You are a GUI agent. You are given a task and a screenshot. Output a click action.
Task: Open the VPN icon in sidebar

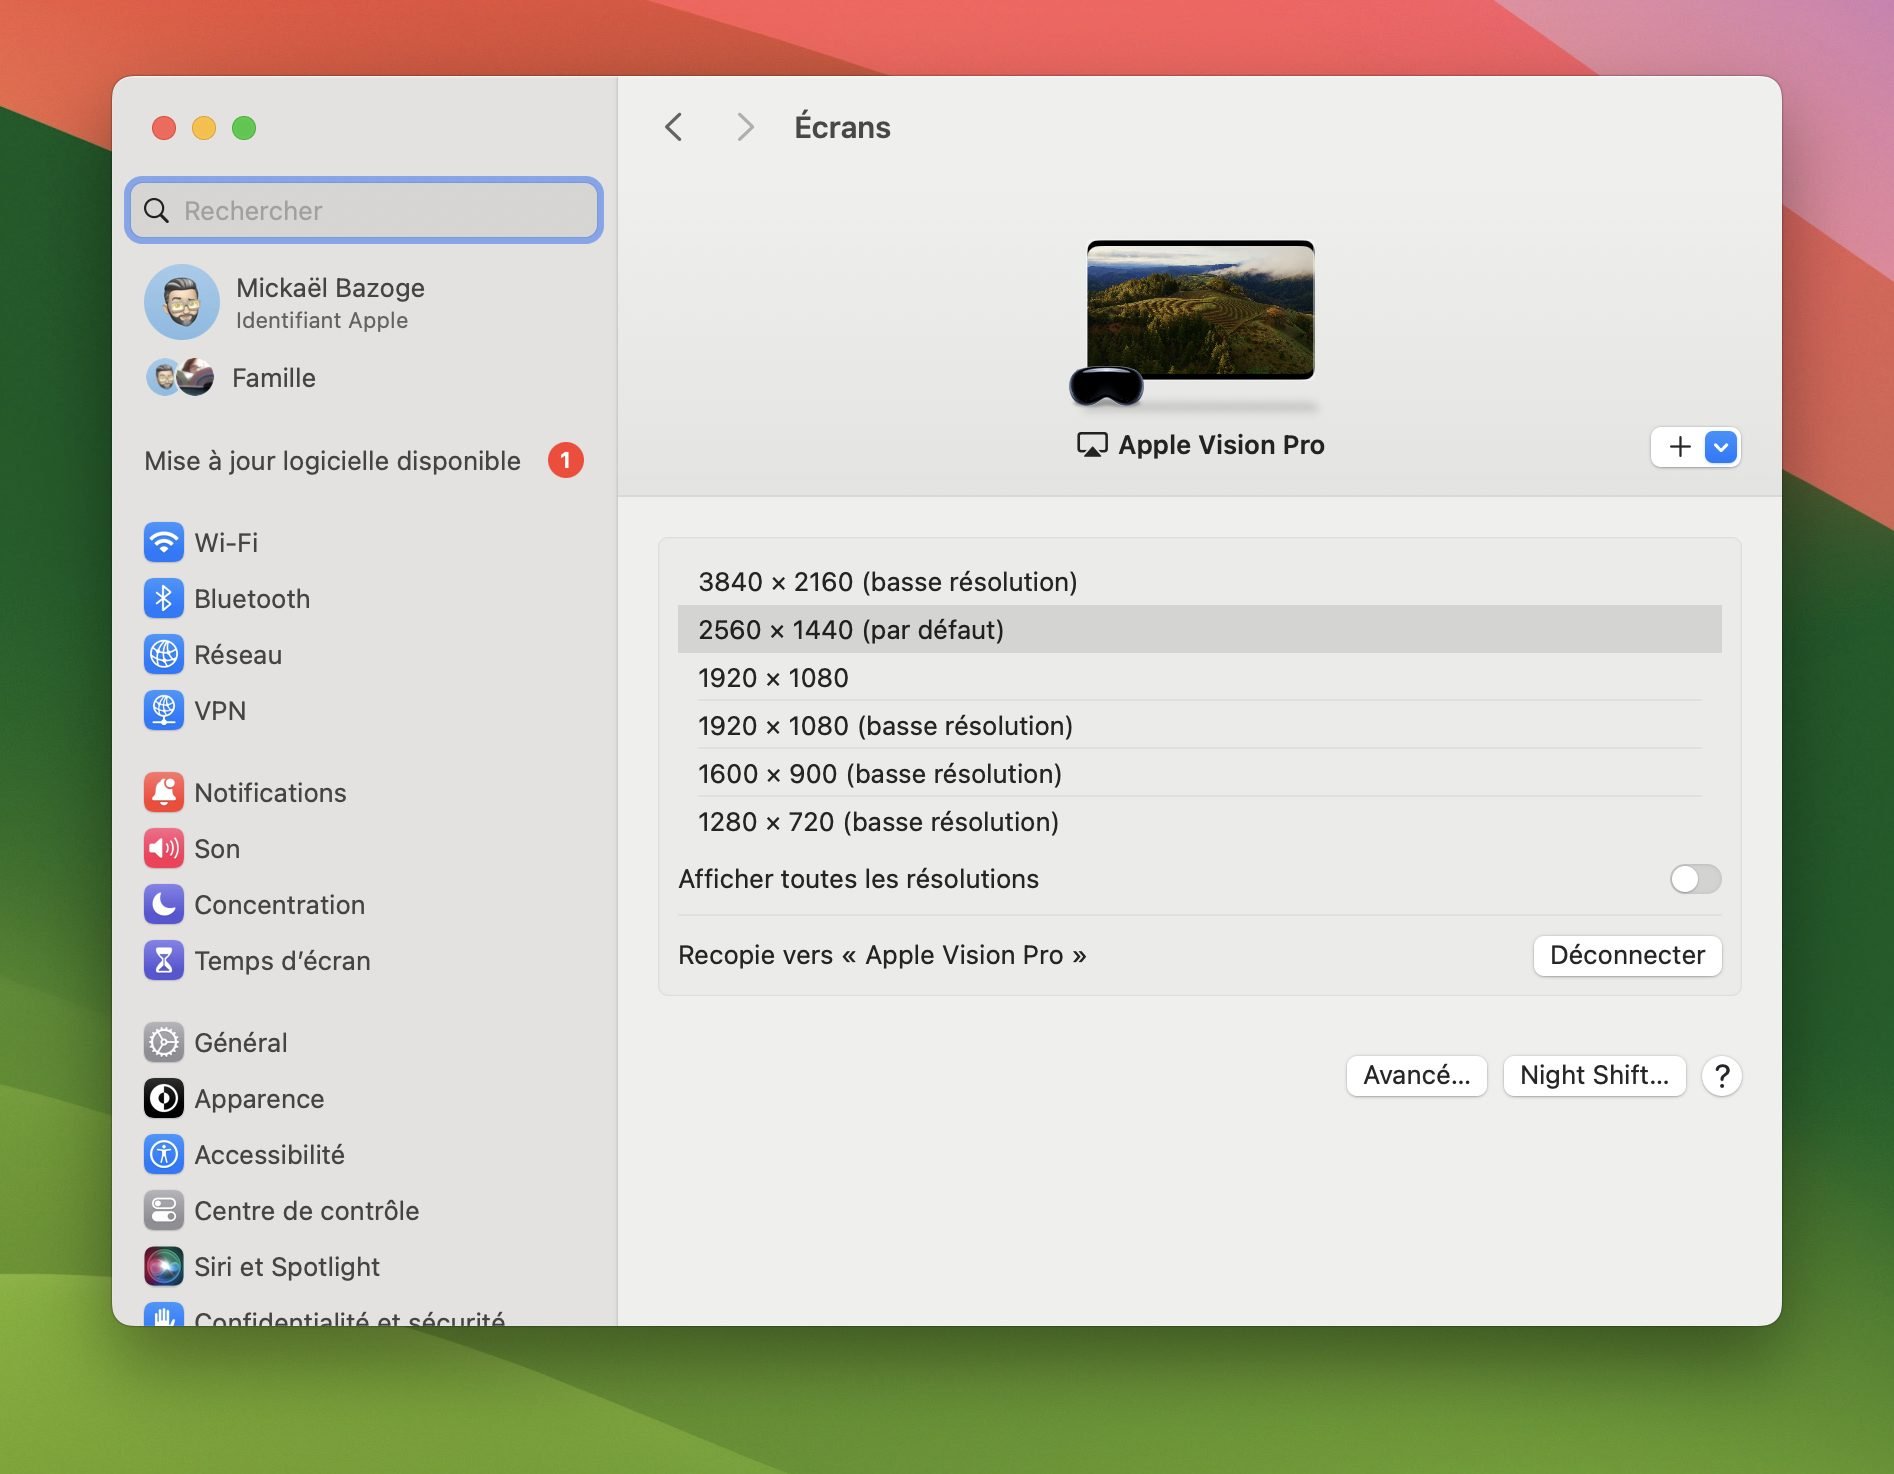[164, 711]
